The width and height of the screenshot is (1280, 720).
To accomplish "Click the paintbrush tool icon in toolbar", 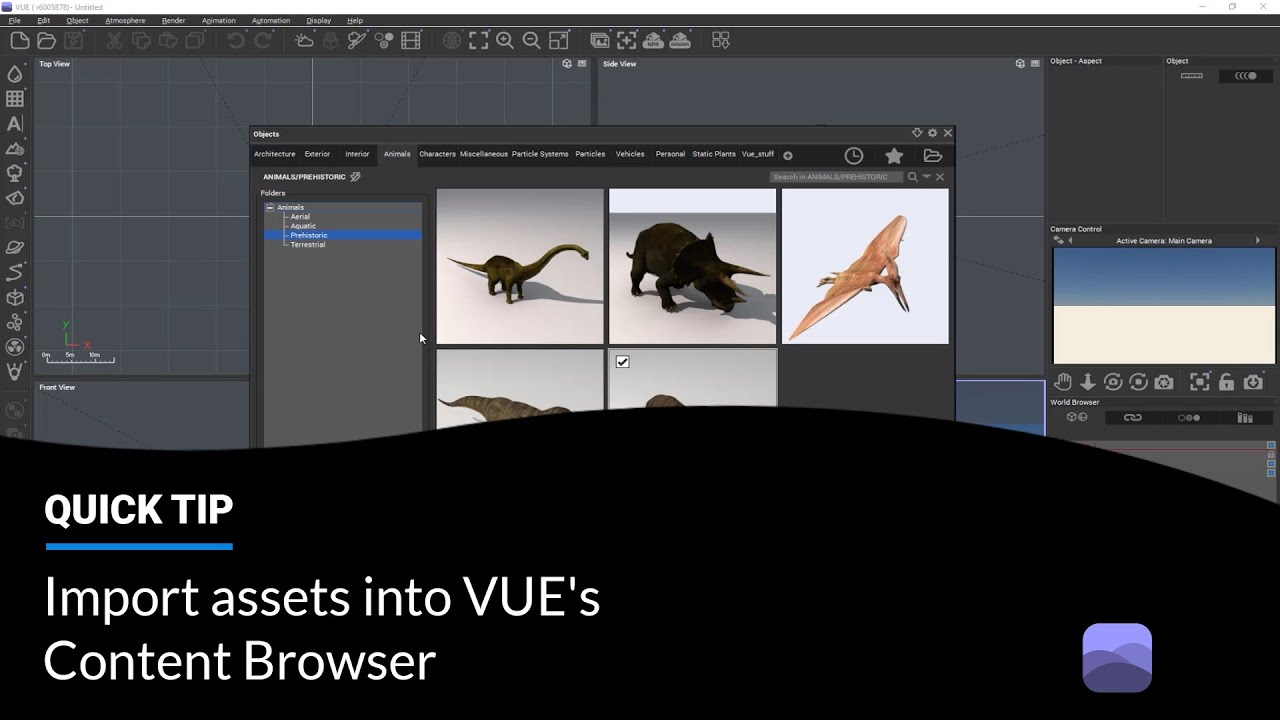I will (357, 41).
